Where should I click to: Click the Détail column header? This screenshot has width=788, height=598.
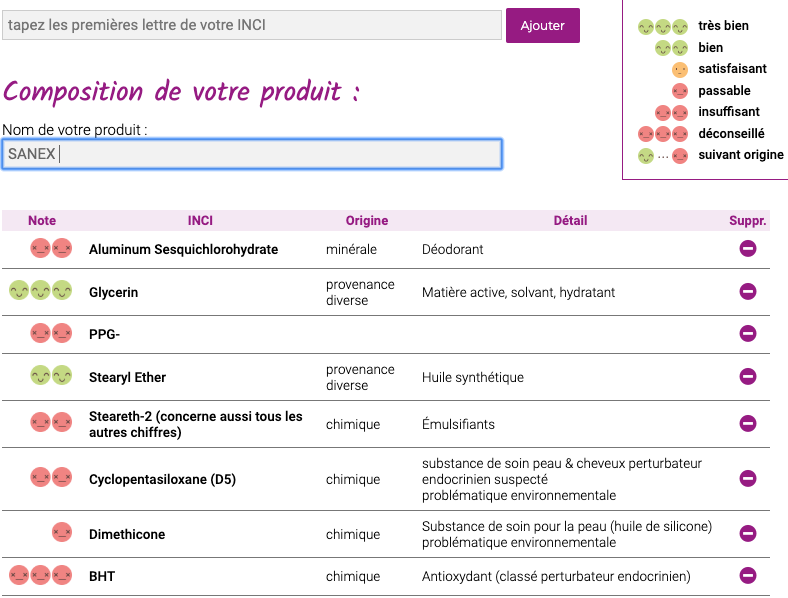[570, 221]
